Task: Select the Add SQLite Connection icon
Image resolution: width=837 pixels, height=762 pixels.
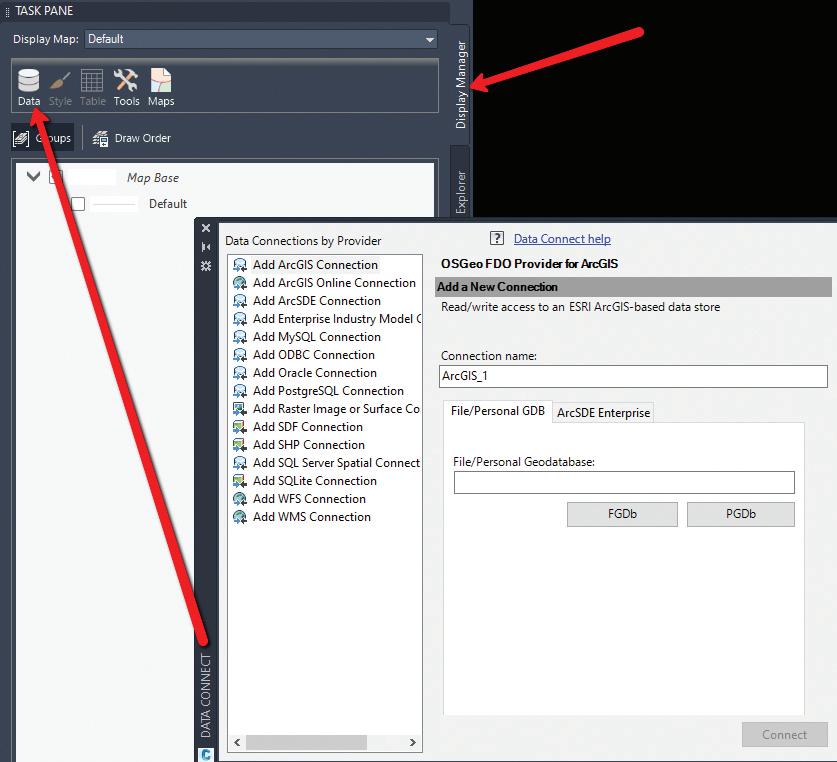Action: coord(240,481)
